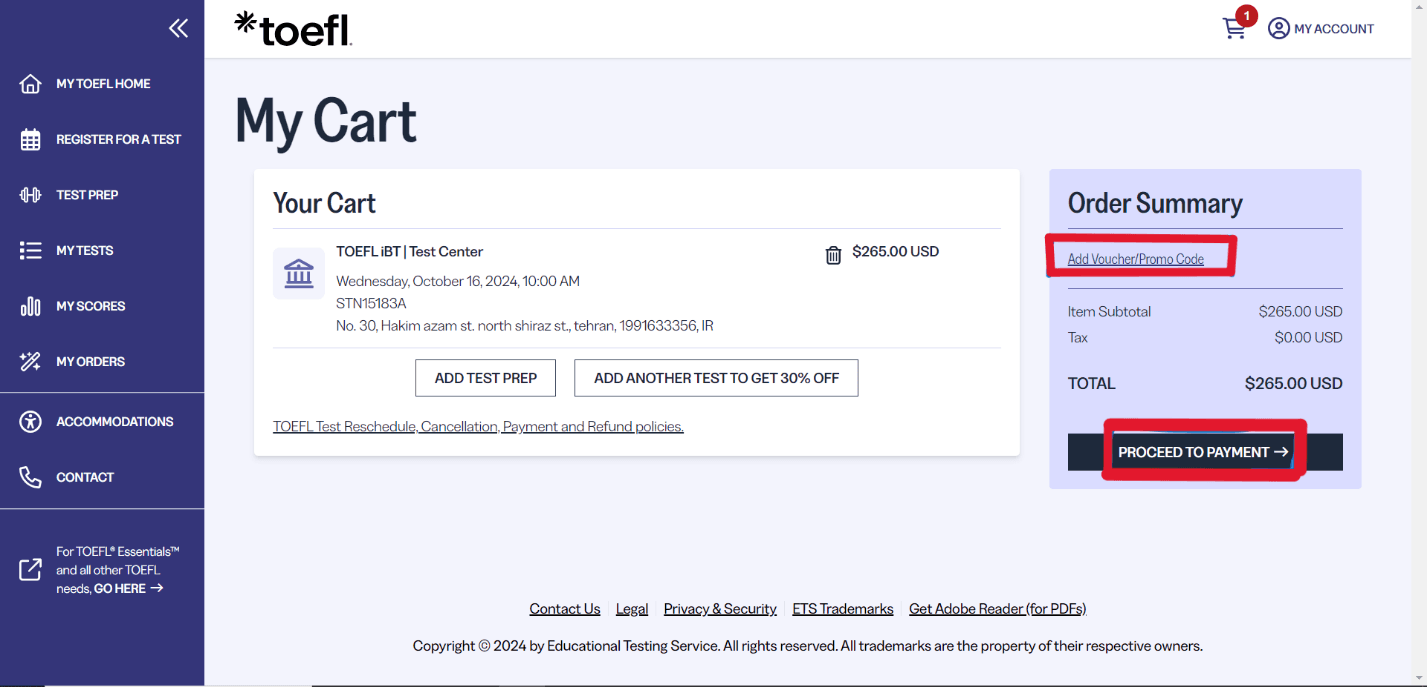Select the $265.00 USD item price

pyautogui.click(x=896, y=252)
